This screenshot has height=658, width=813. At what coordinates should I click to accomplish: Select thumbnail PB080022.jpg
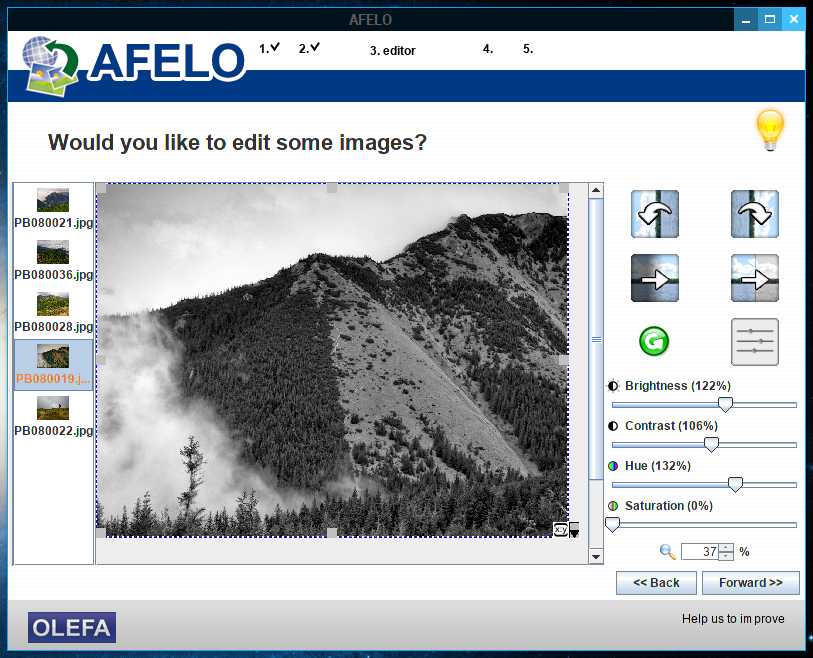click(x=53, y=417)
